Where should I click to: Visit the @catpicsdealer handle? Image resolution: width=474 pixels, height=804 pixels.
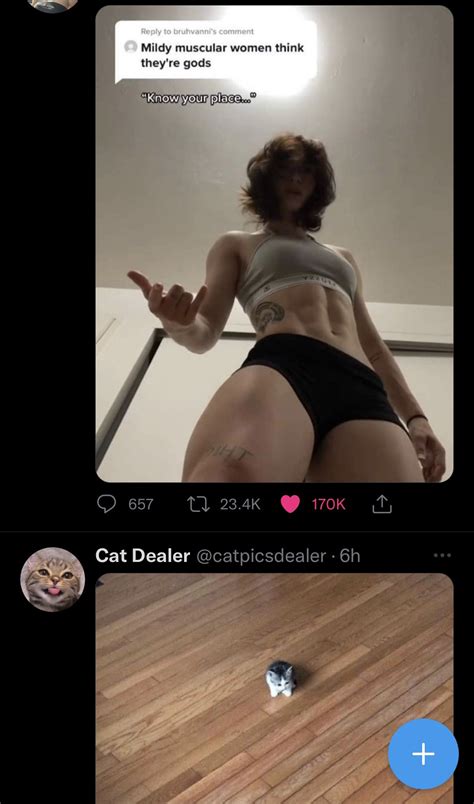click(261, 556)
